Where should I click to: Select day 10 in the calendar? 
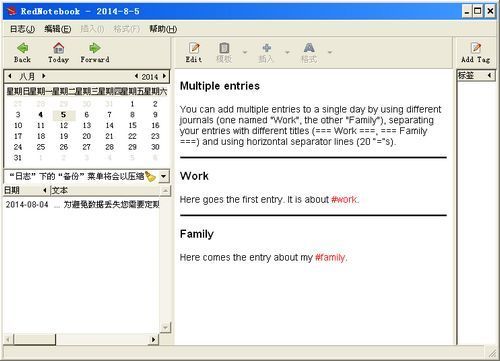coord(18,125)
